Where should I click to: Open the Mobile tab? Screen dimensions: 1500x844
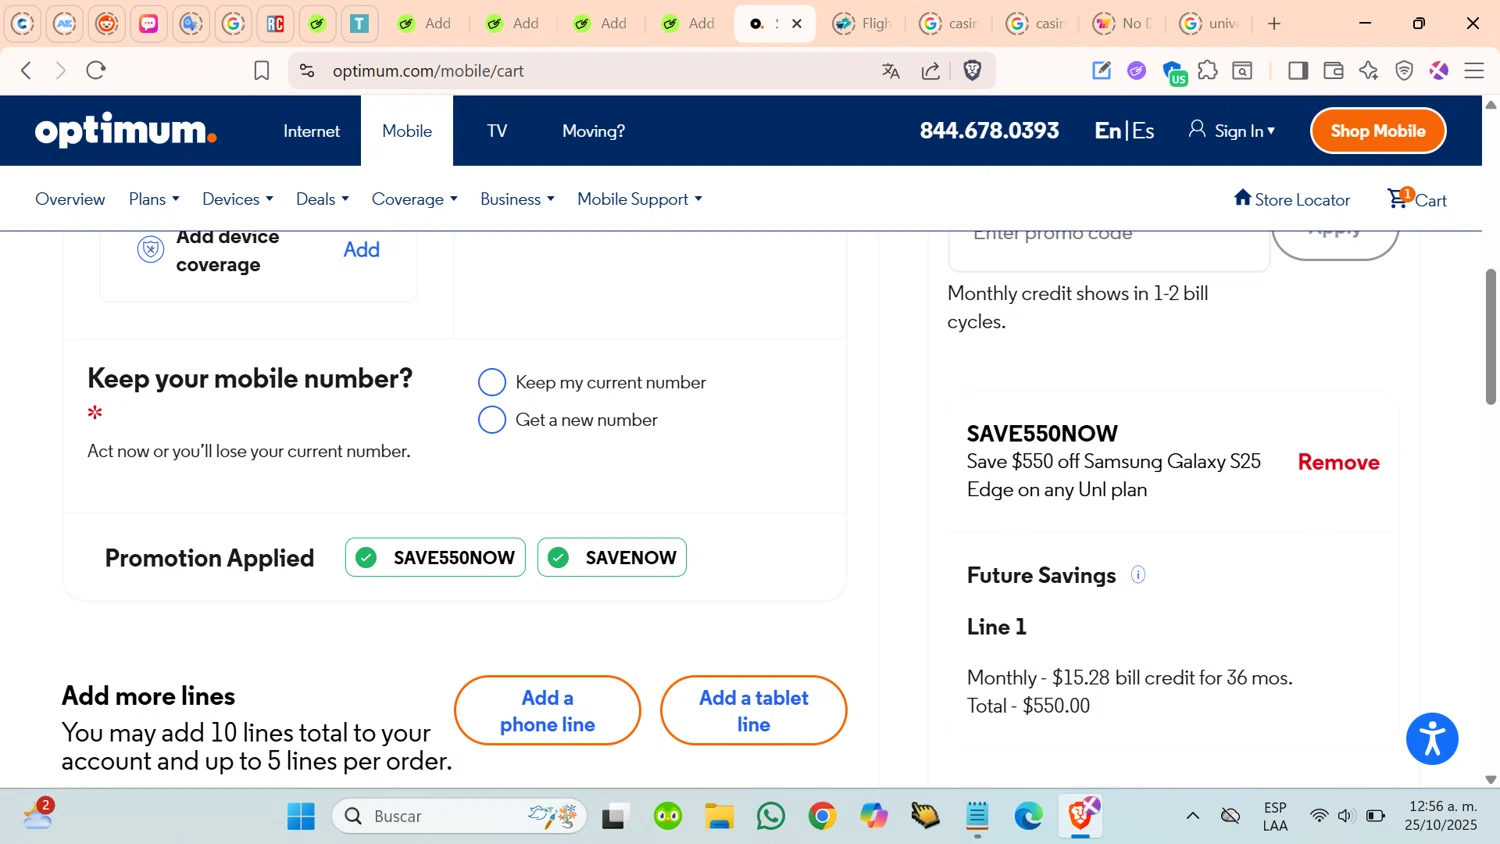coord(407,131)
